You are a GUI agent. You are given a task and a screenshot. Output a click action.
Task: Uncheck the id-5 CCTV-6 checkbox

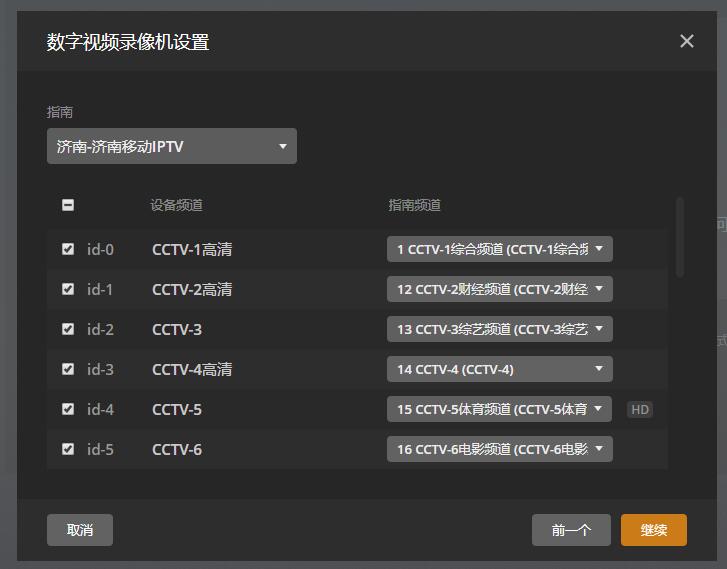pyautogui.click(x=68, y=449)
